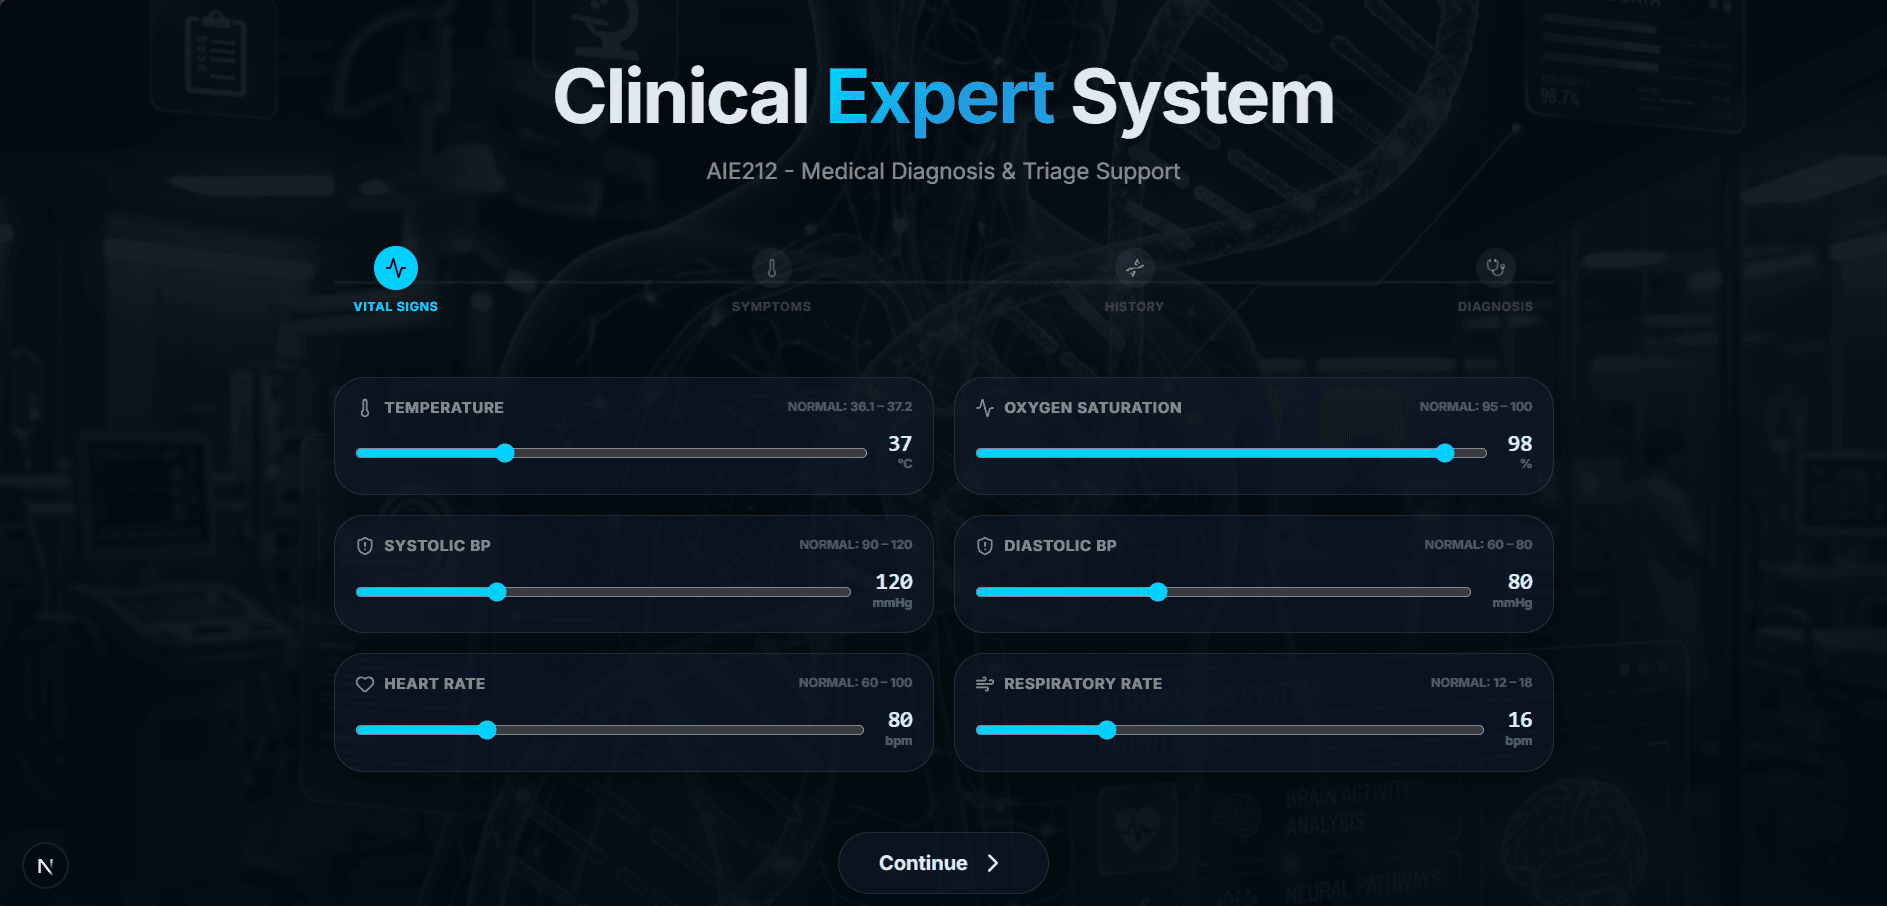Adjust the Systolic BP slider handle

point(498,592)
